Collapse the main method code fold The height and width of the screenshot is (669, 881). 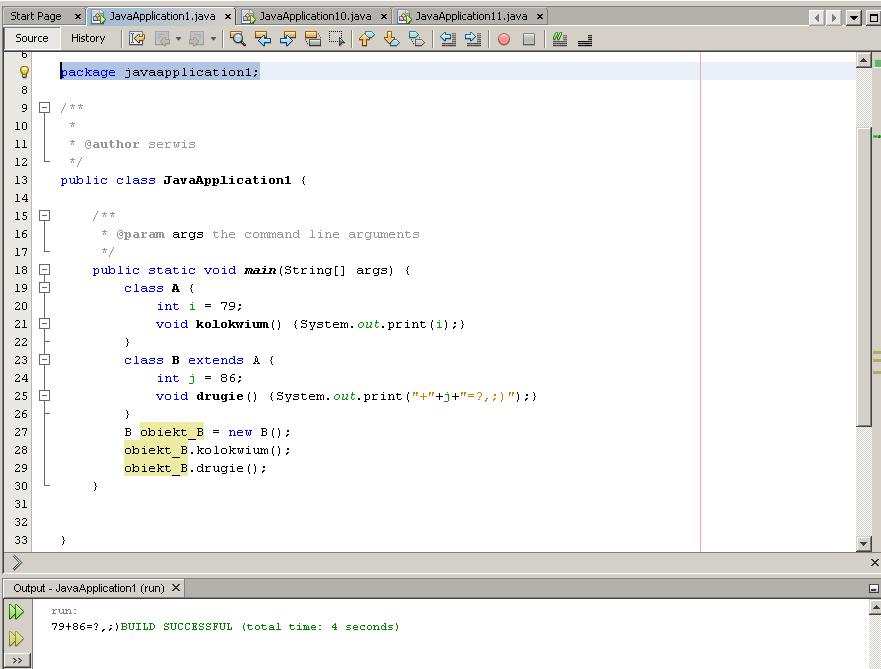pyautogui.click(x=44, y=269)
